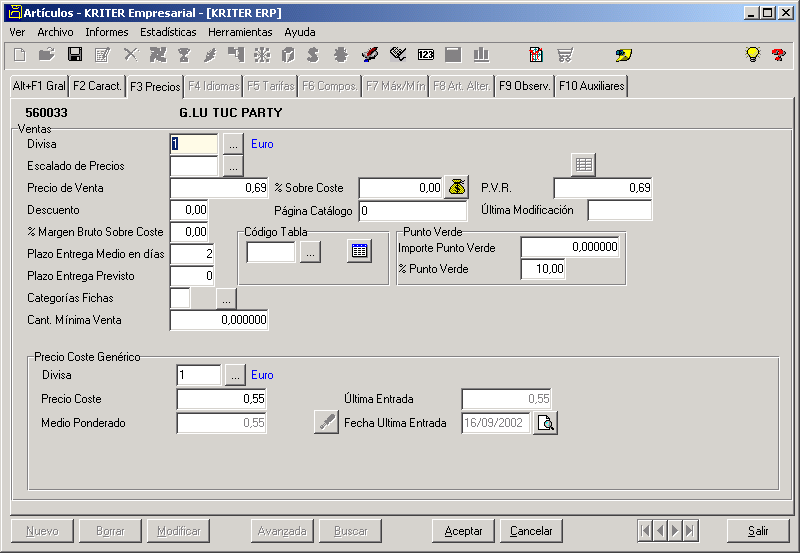Click the light bulb tips icon
The height and width of the screenshot is (553, 800).
tap(753, 55)
